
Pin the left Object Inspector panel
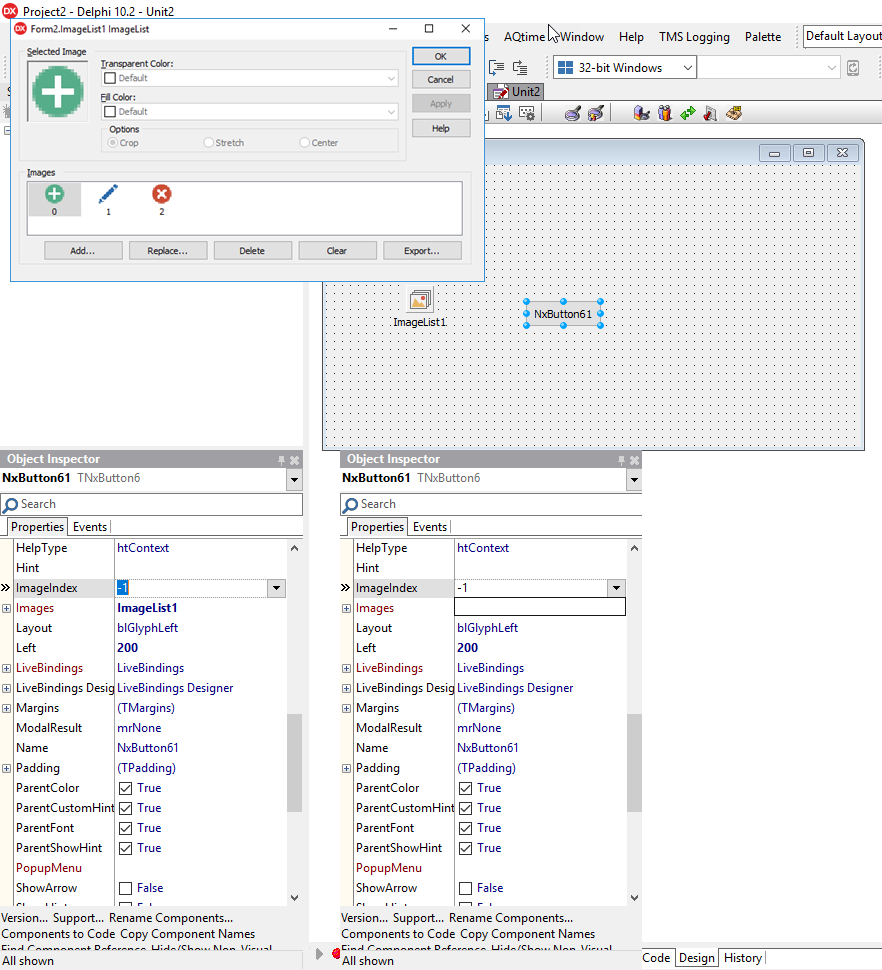(x=281, y=460)
